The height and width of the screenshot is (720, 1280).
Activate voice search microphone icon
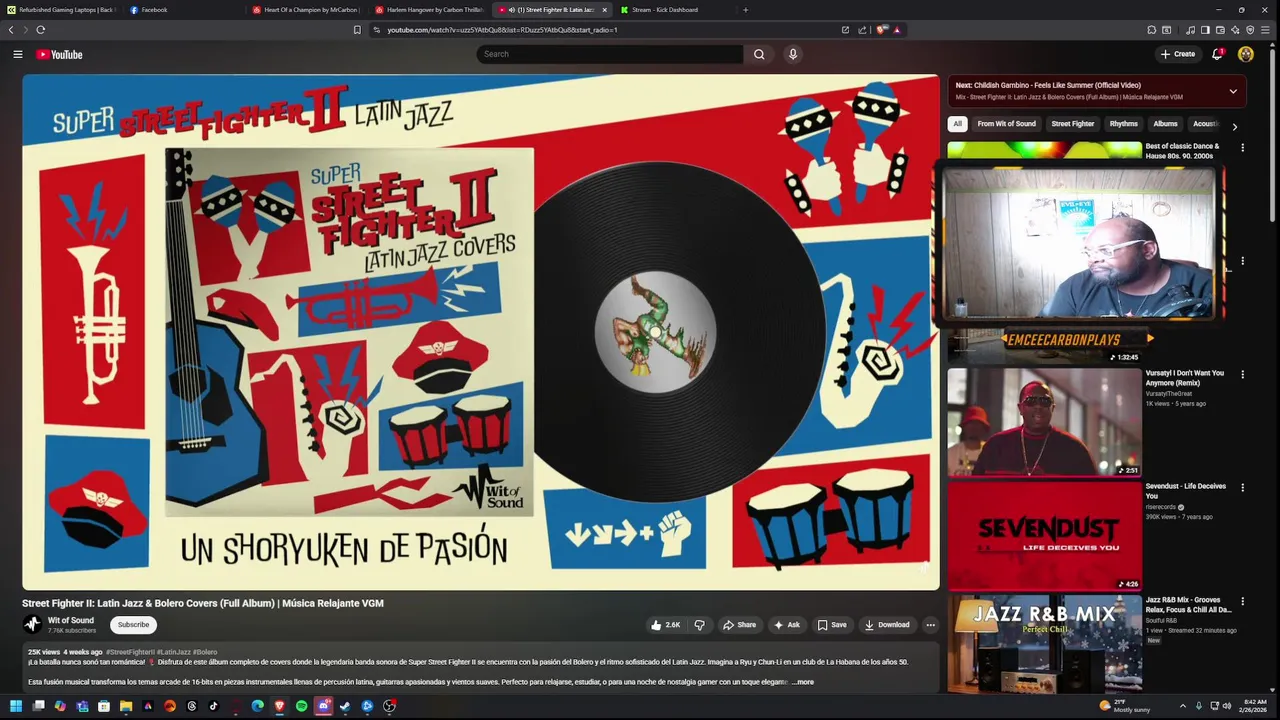793,54
